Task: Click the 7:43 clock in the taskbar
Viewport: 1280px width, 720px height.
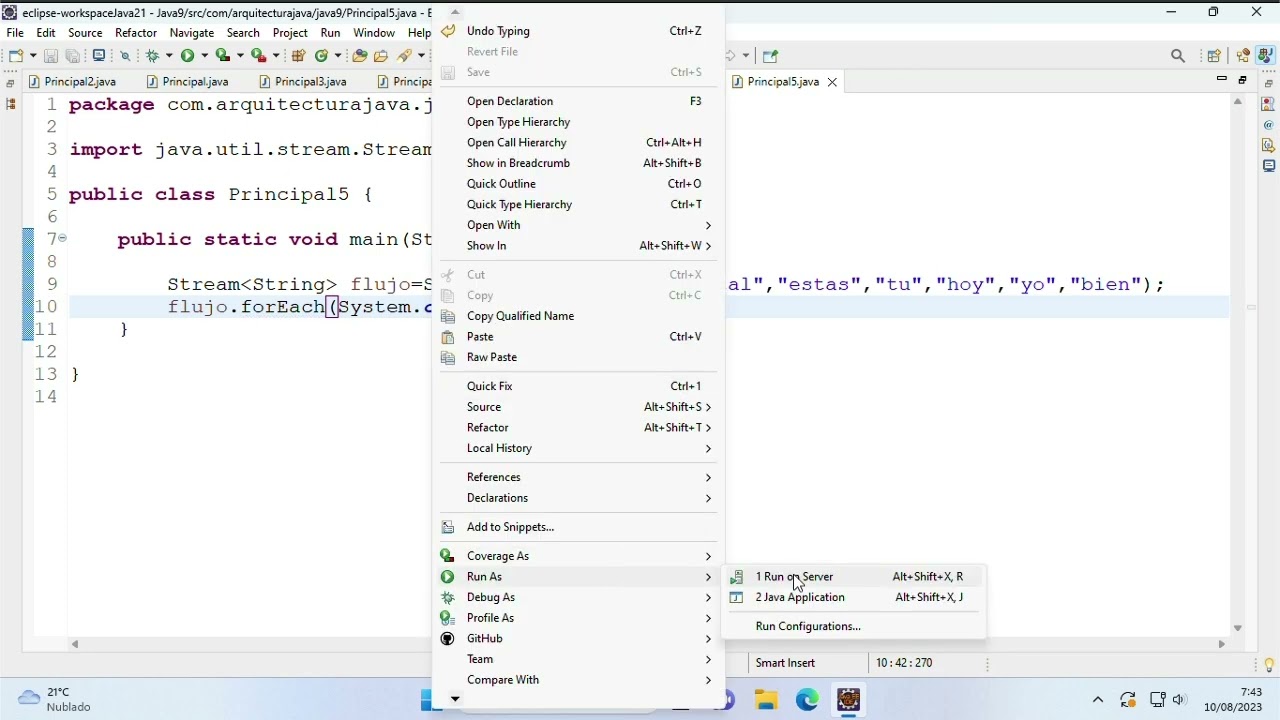Action: click(x=1251, y=692)
